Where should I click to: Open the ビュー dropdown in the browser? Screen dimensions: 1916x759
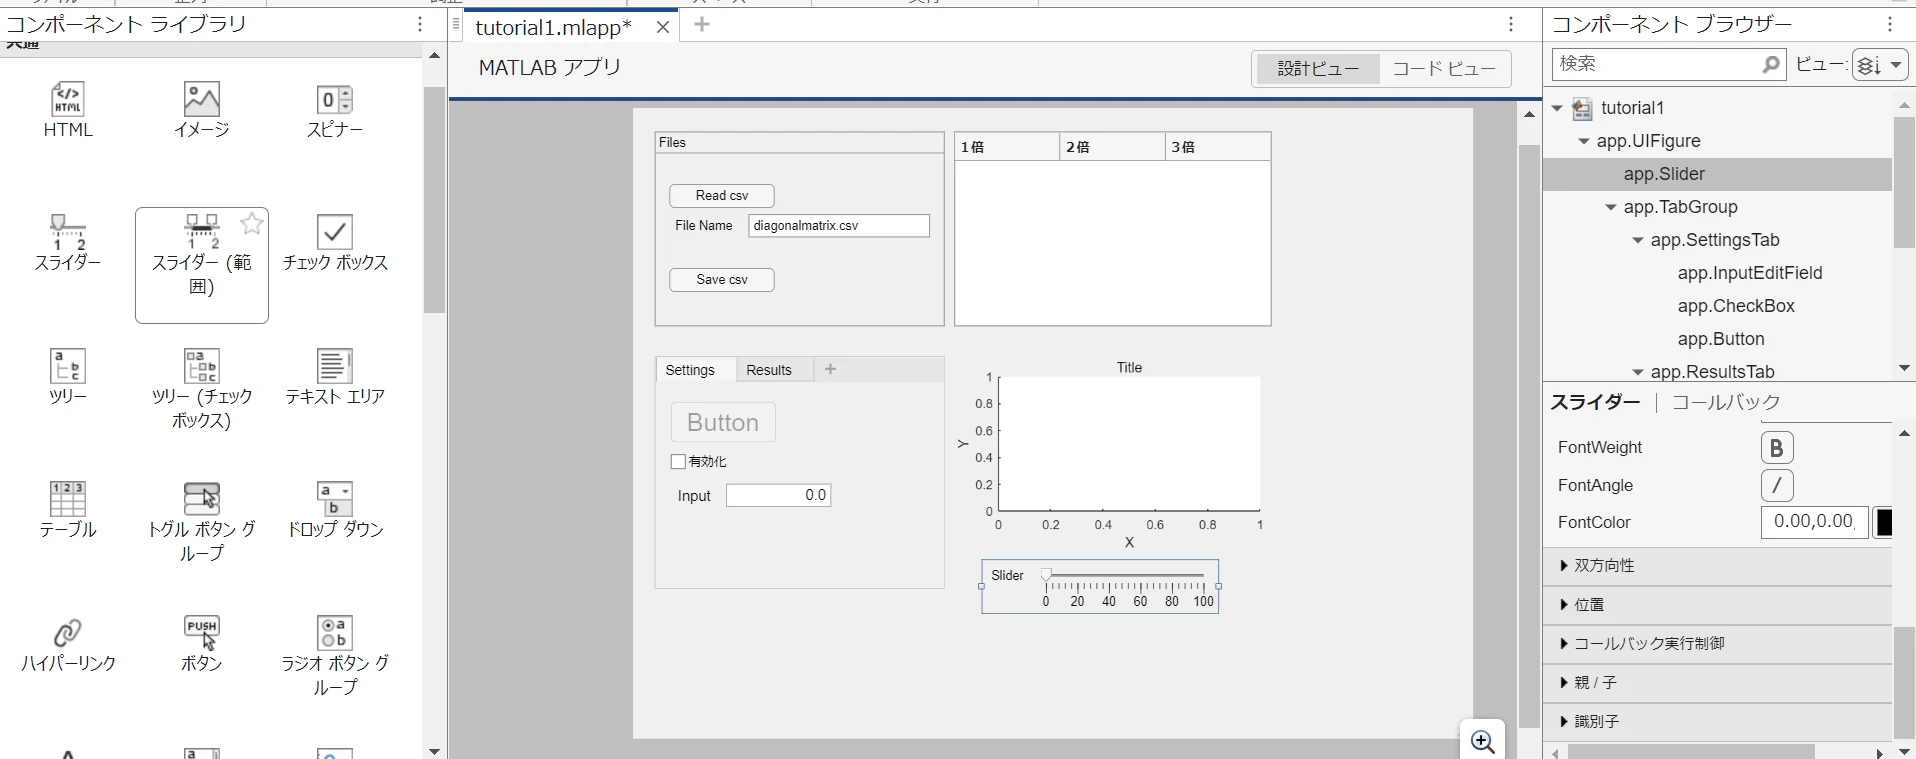click(1880, 65)
